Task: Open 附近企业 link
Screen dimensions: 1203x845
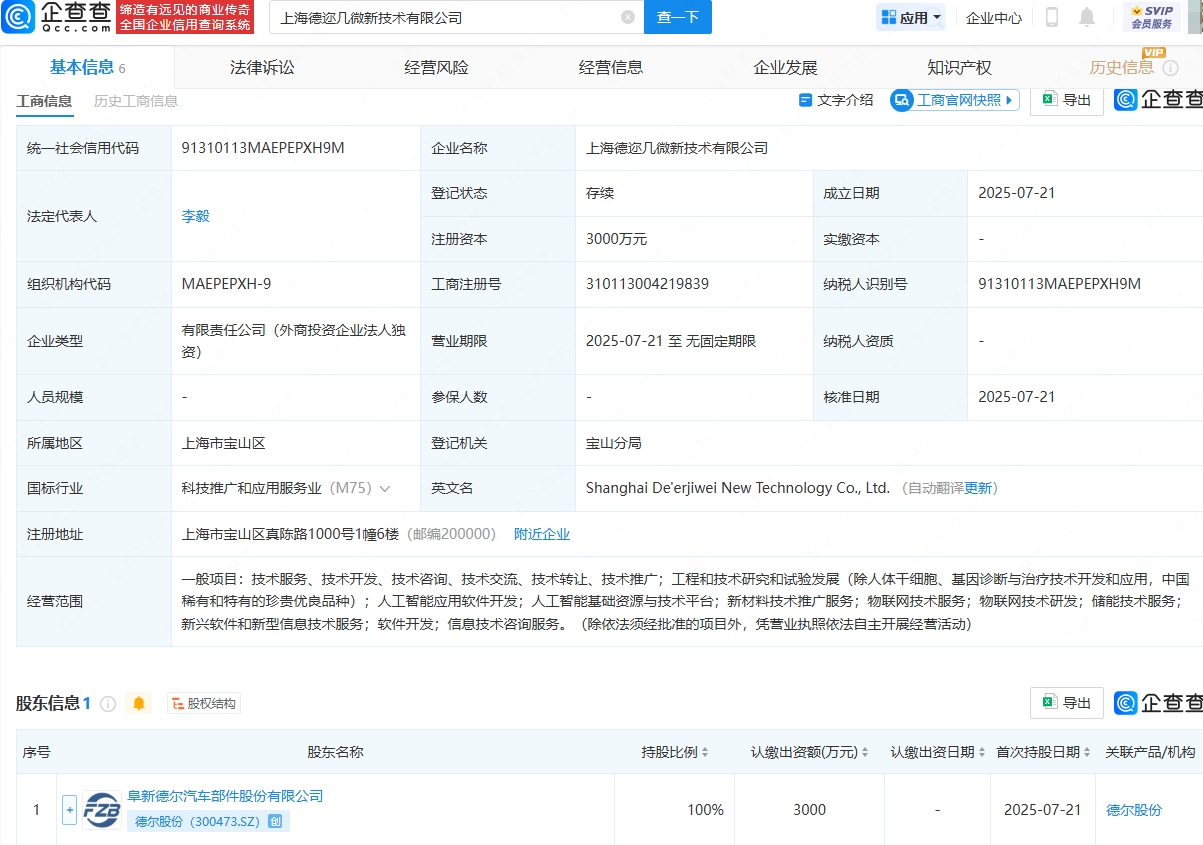Action: coord(542,534)
